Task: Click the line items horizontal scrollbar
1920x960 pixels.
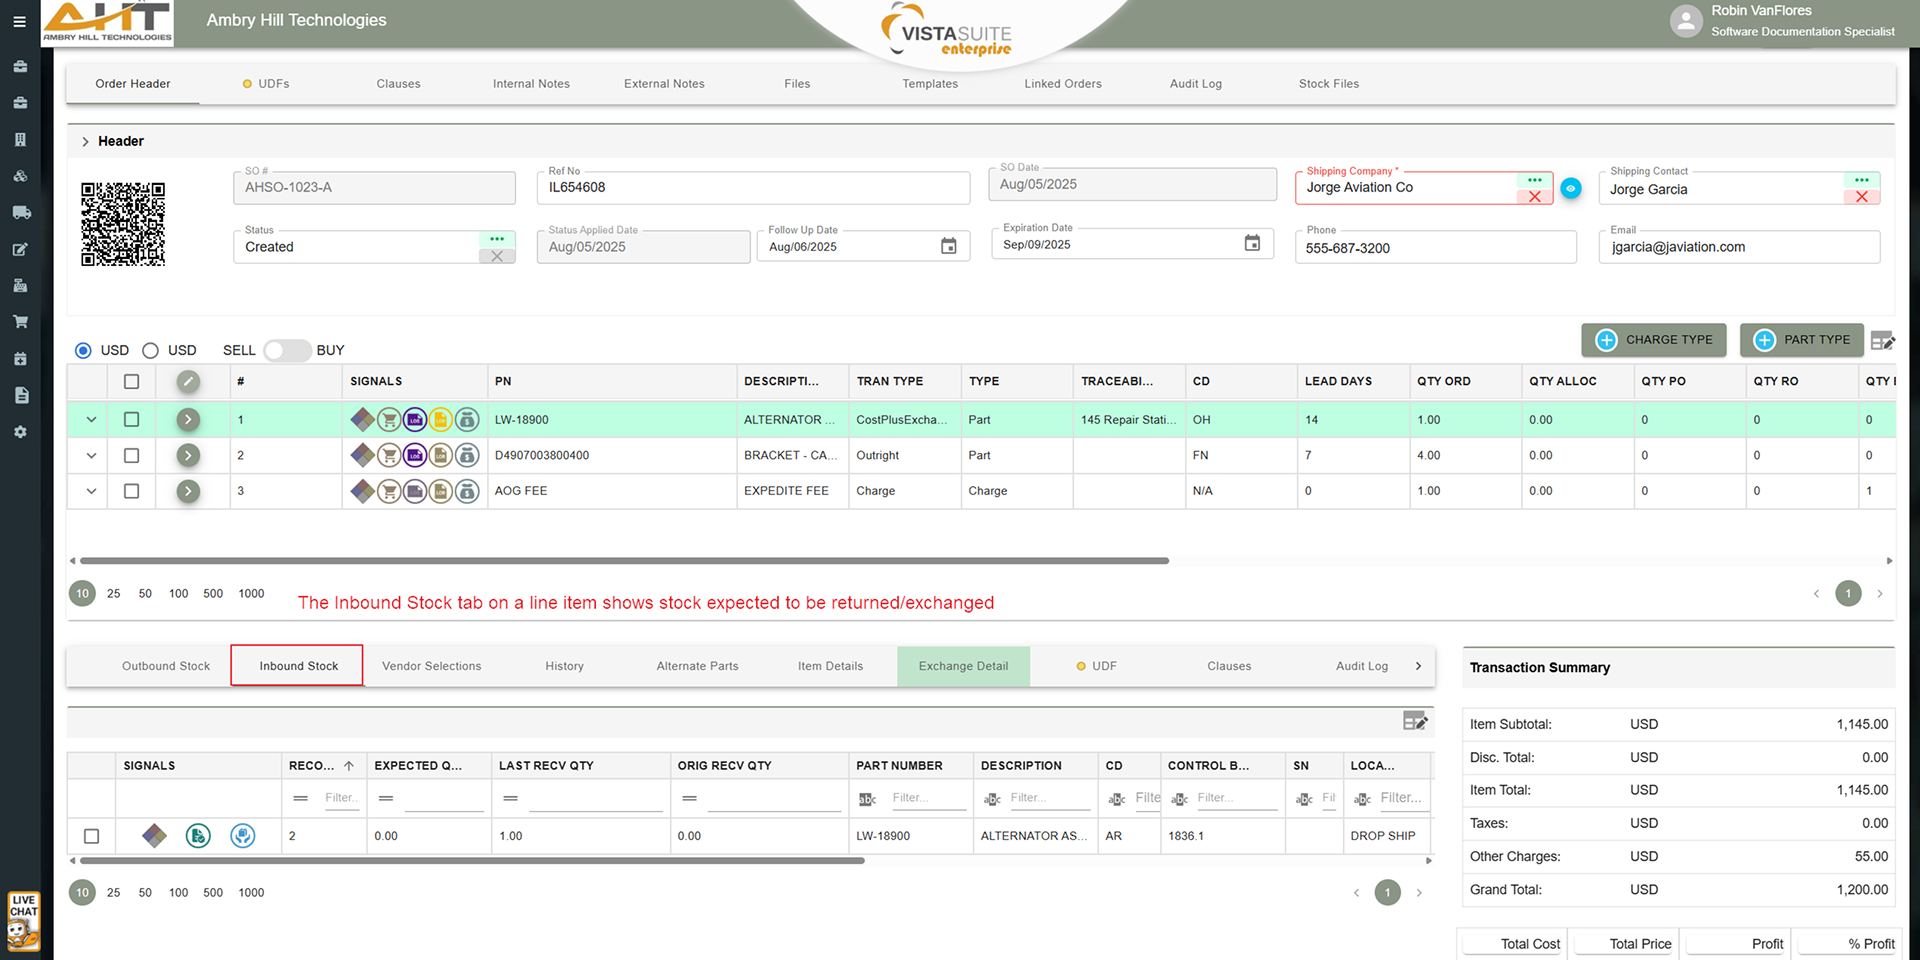Action: tap(624, 561)
